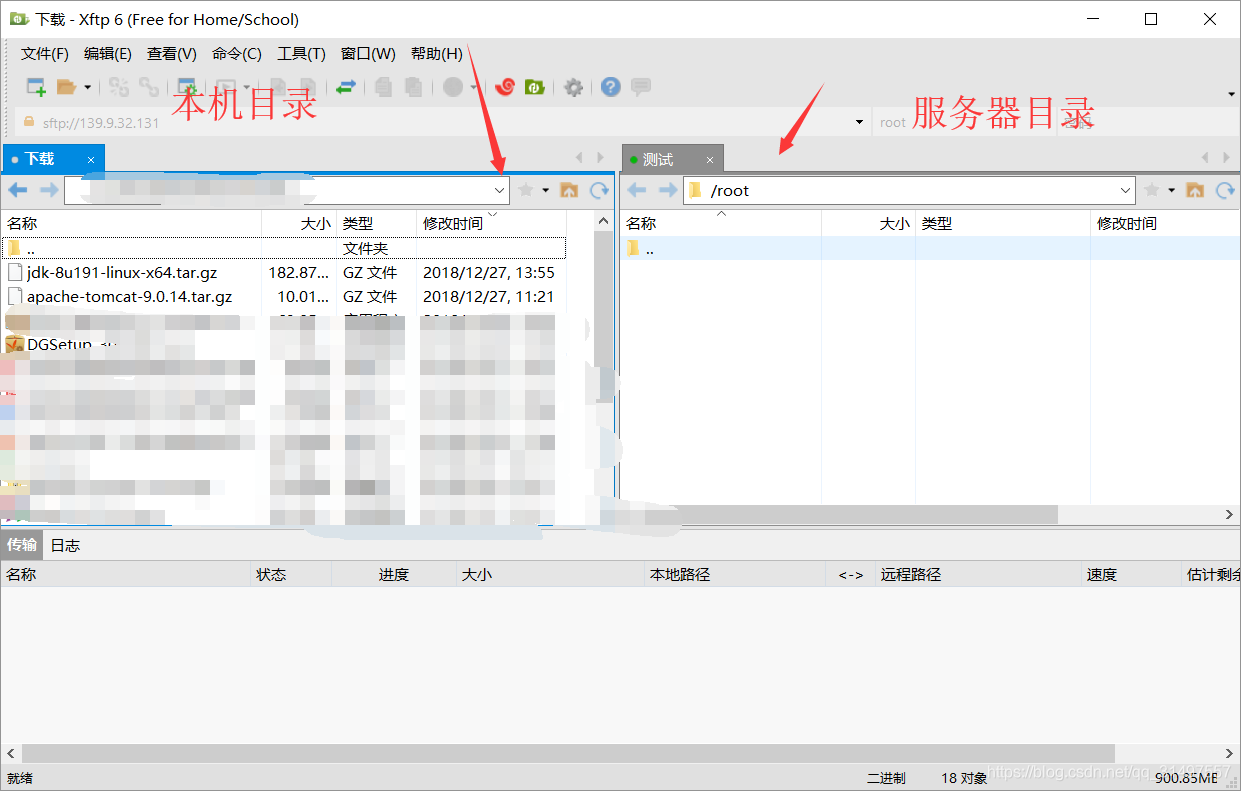
Task: Open local pane bookmark star
Action: point(526,190)
